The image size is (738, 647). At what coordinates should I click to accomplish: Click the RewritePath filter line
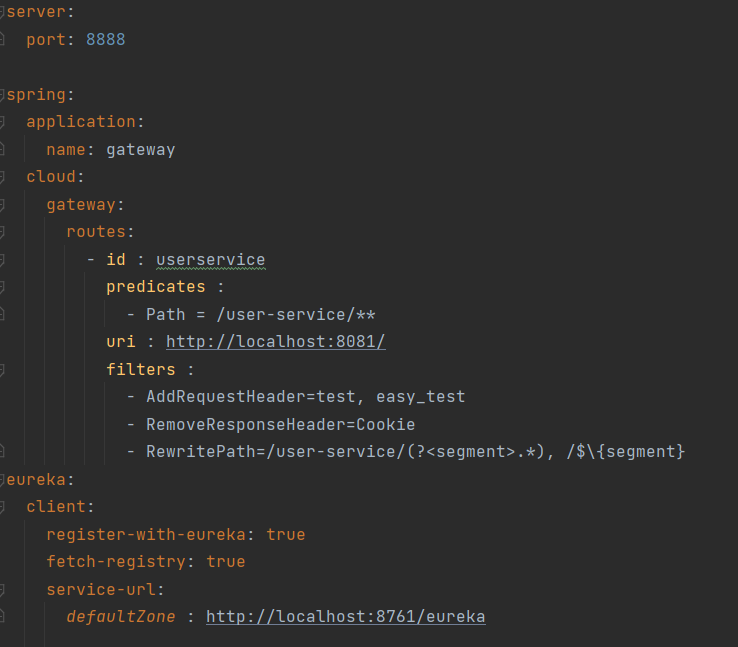pos(415,452)
